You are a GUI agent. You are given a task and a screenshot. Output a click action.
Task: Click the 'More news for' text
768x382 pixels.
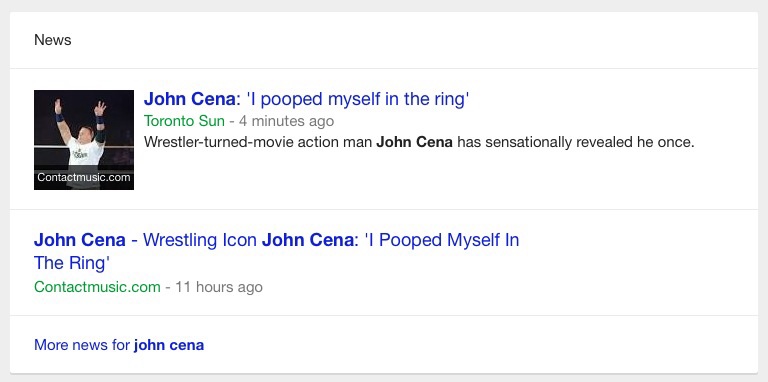coord(82,345)
